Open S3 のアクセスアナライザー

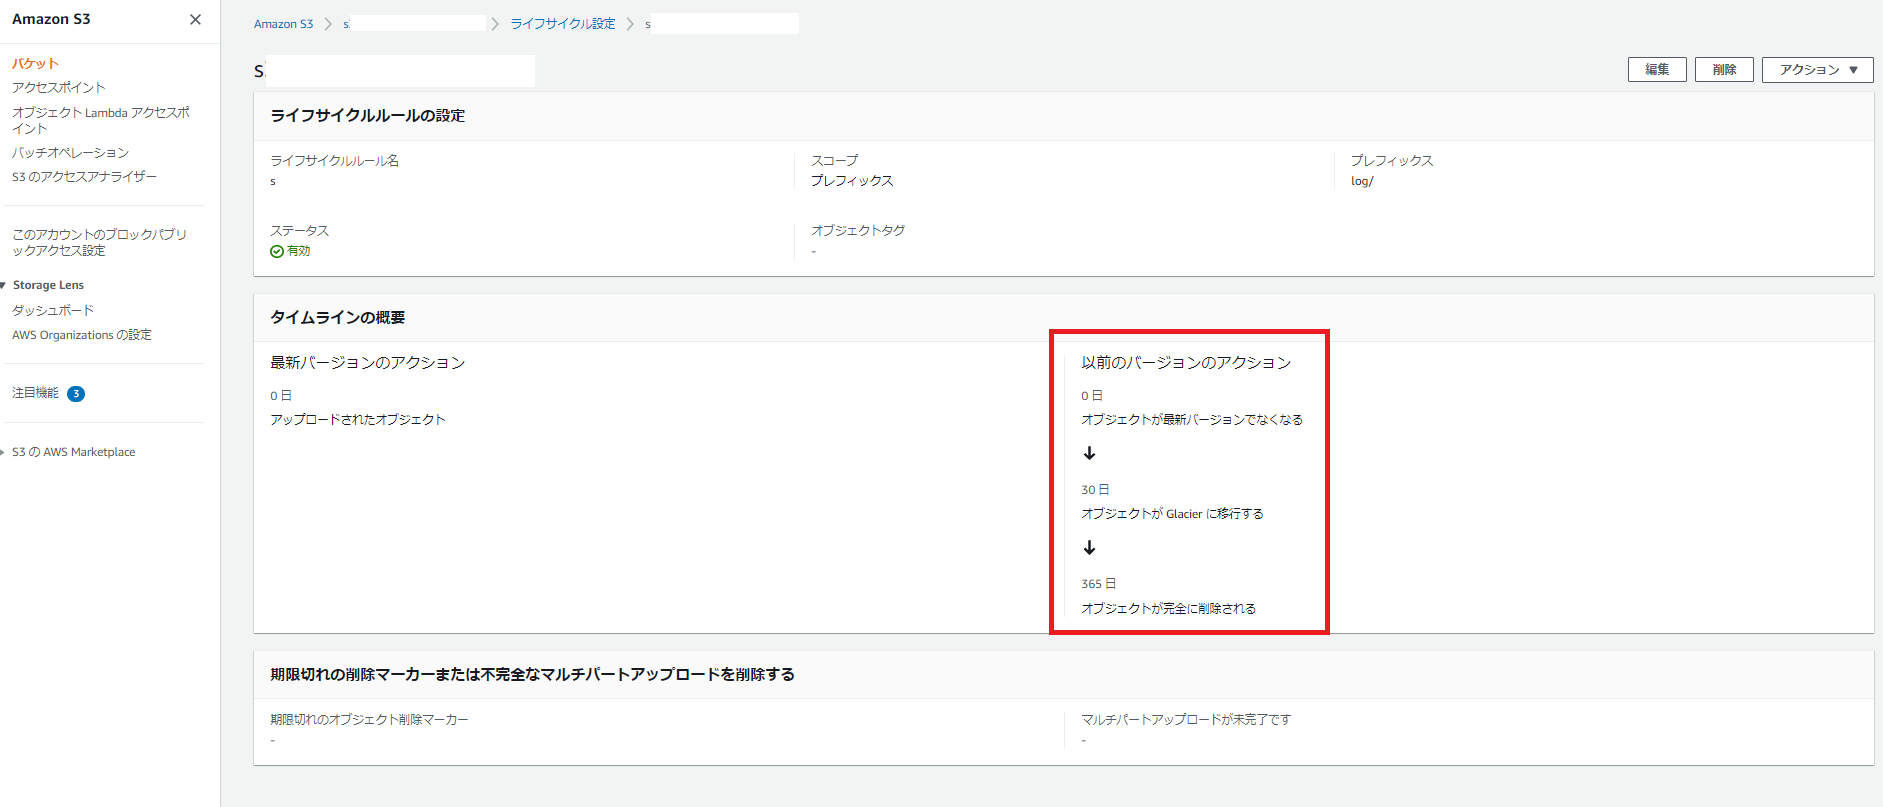pyautogui.click(x=84, y=177)
